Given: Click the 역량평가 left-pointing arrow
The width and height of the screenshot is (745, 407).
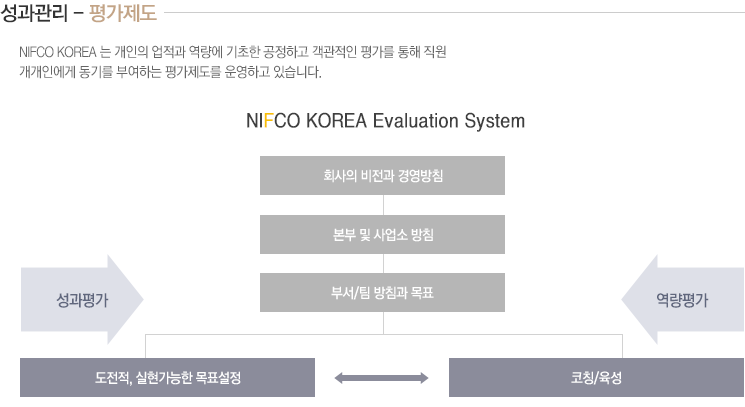Looking at the screenshot, I should pyautogui.click(x=682, y=300).
